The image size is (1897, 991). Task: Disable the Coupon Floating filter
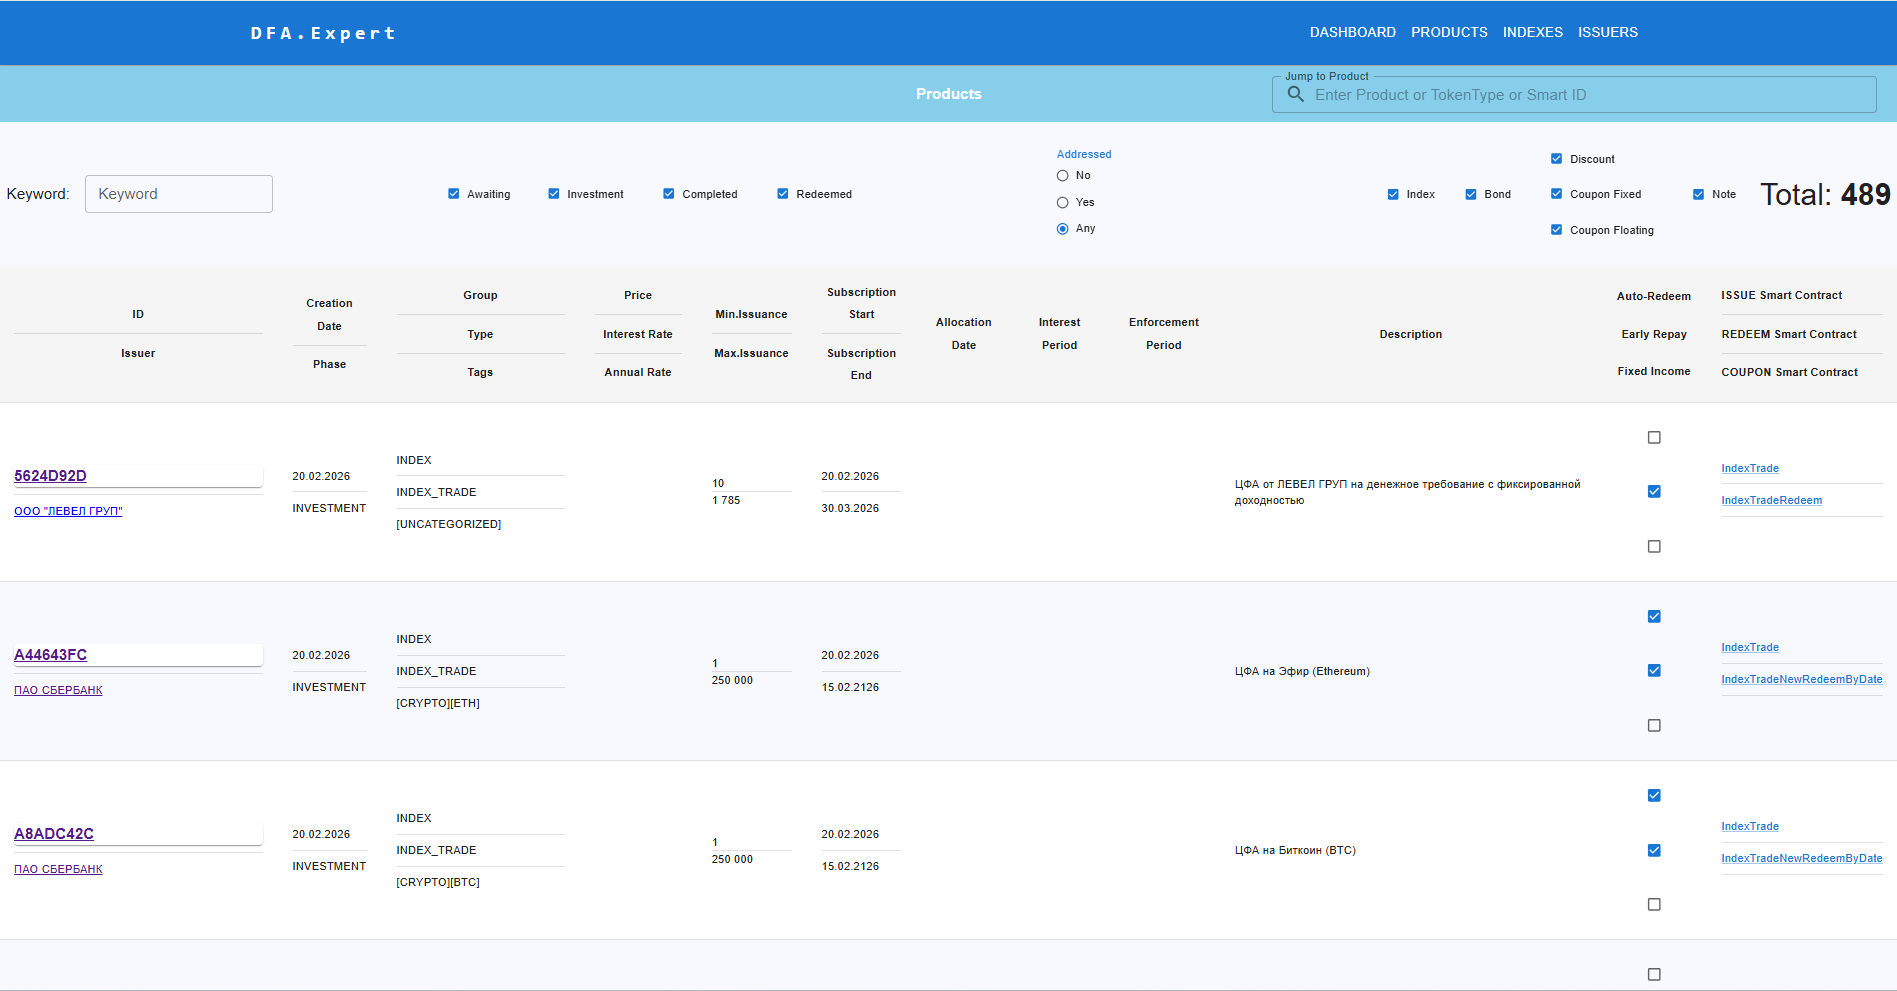pyautogui.click(x=1557, y=230)
